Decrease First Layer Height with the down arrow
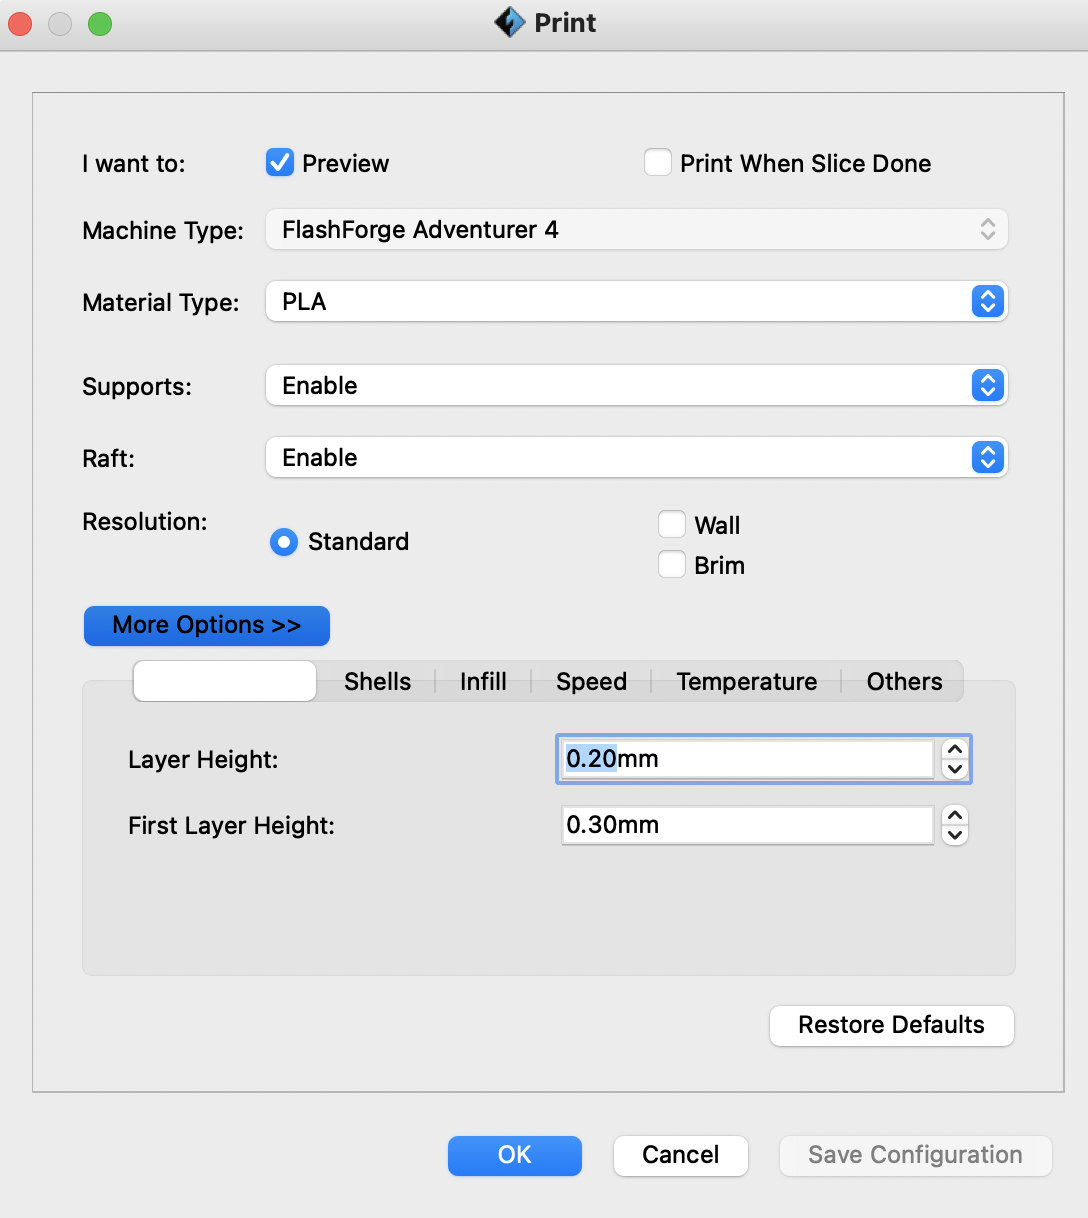The width and height of the screenshot is (1088, 1218). click(955, 835)
